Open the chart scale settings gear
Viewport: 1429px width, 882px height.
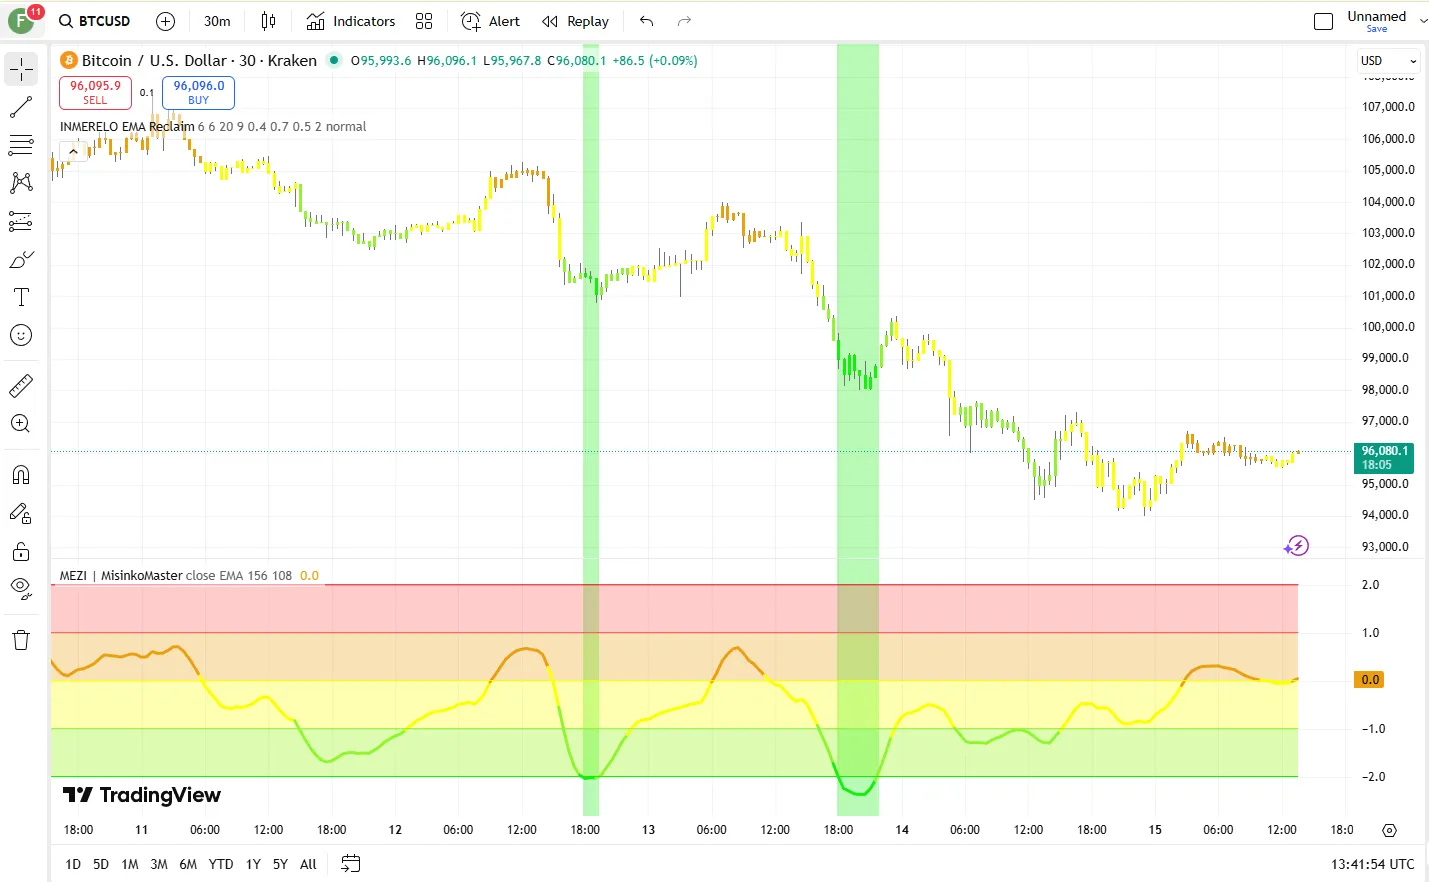click(x=1389, y=830)
